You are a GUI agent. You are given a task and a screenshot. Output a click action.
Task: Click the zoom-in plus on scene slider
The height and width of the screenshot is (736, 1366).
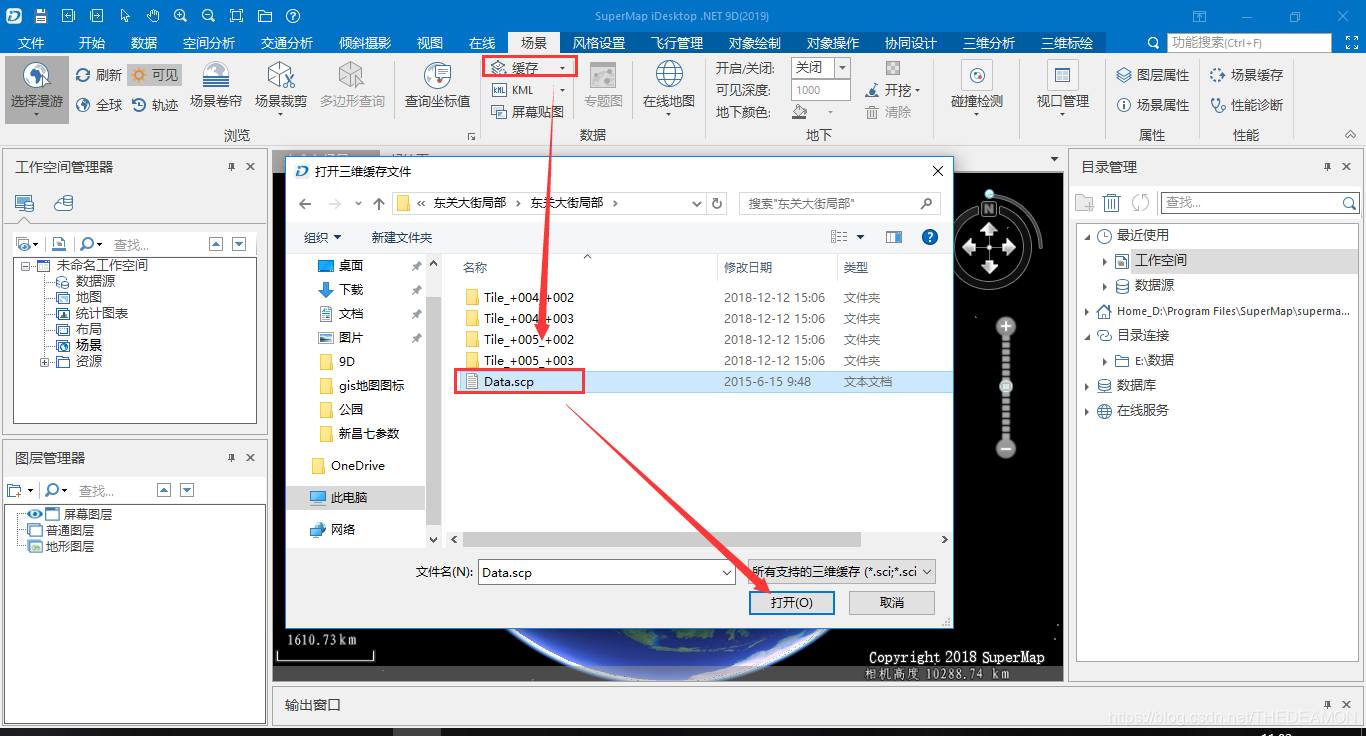[x=1006, y=326]
